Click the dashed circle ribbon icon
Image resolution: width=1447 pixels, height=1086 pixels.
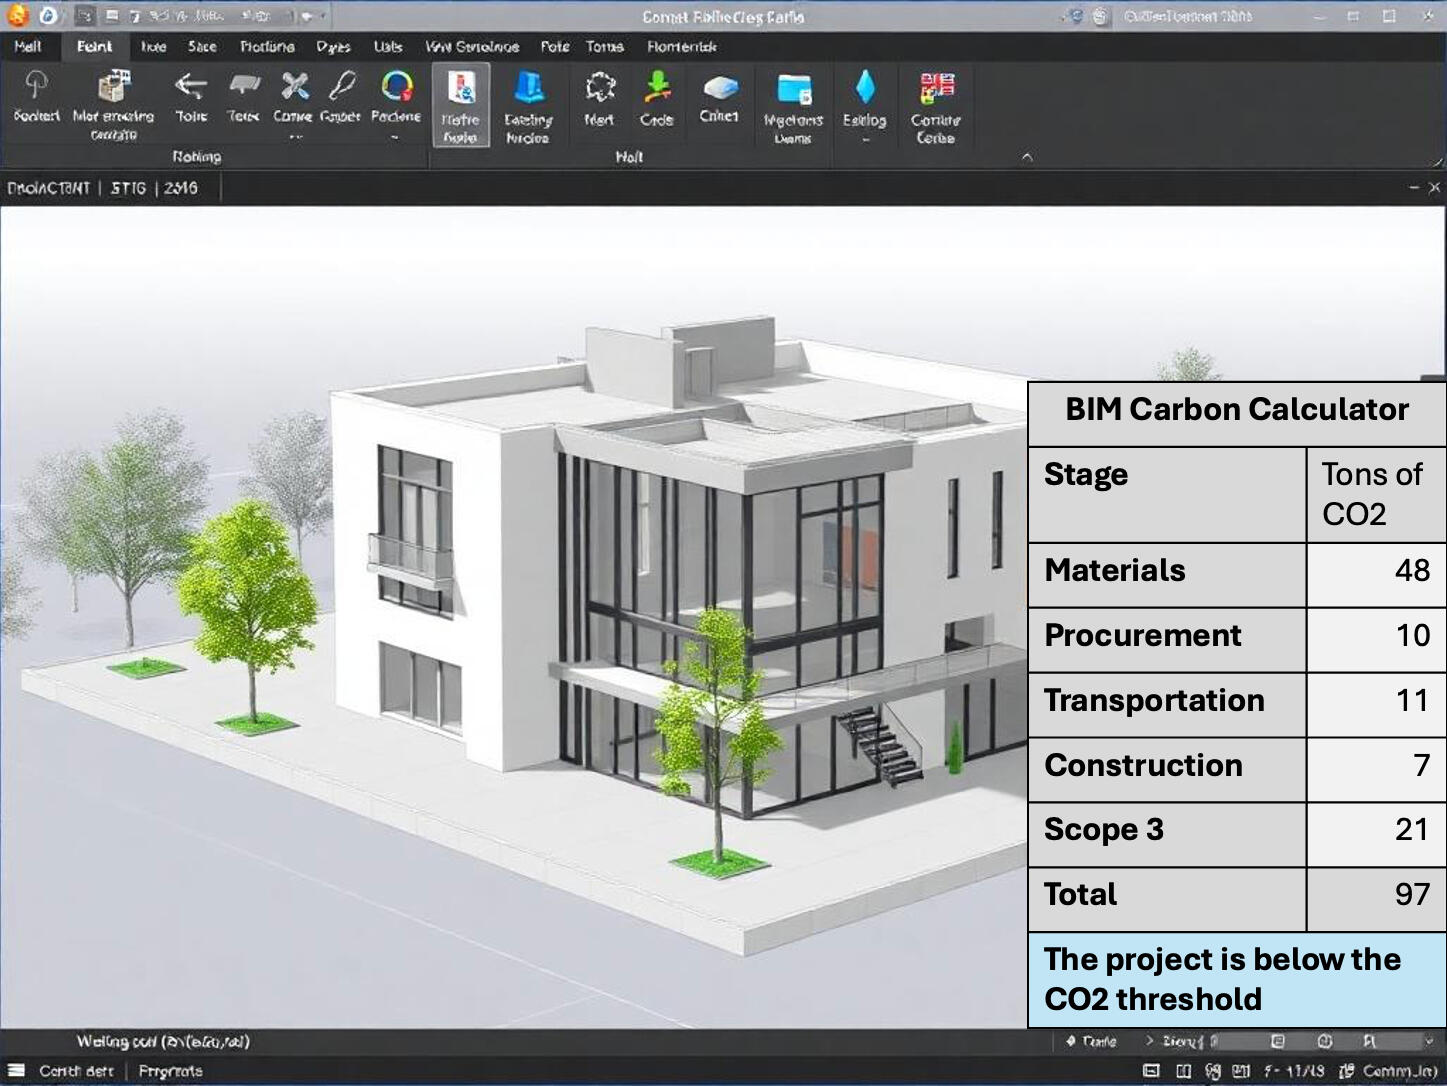[x=599, y=87]
